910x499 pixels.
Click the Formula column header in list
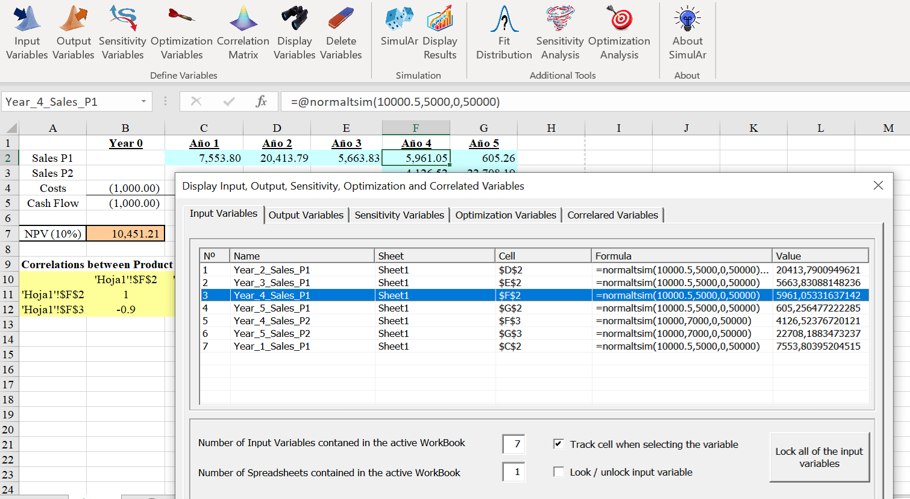click(x=682, y=256)
